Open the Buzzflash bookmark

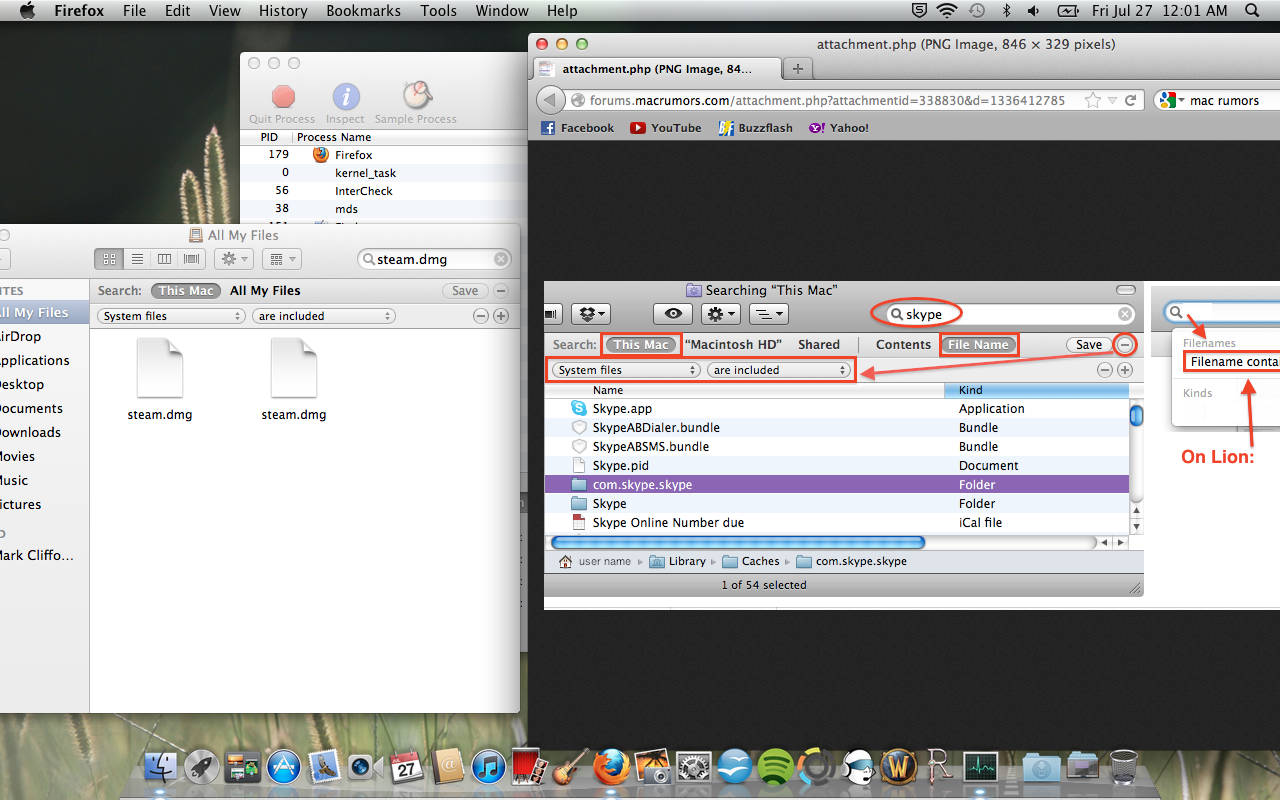pyautogui.click(x=756, y=128)
